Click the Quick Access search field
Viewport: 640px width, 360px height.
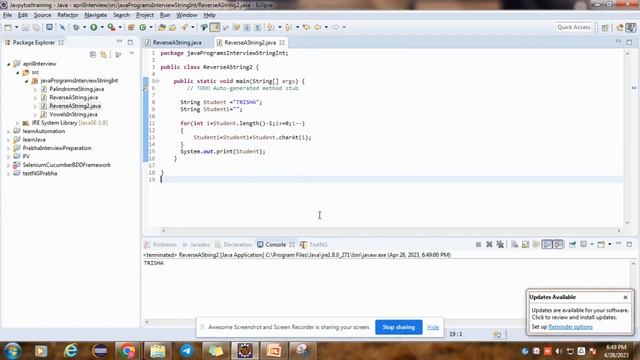click(x=574, y=27)
